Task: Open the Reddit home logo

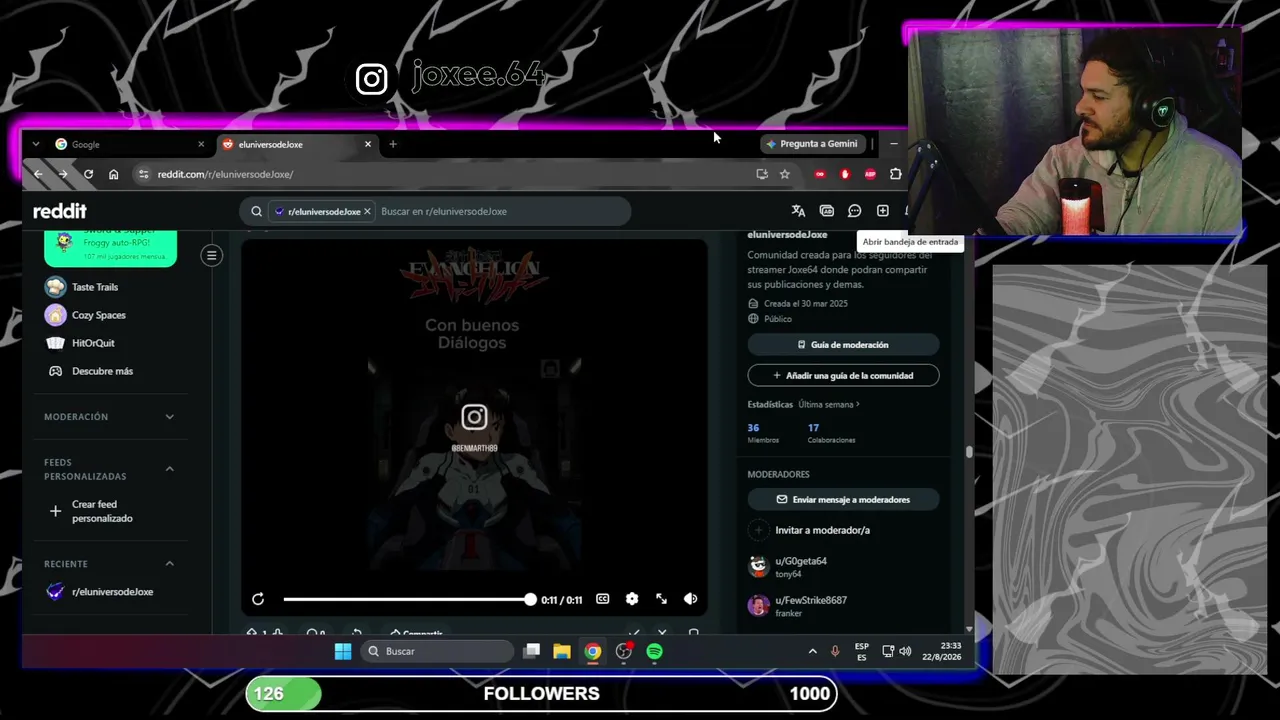Action: coord(60,211)
